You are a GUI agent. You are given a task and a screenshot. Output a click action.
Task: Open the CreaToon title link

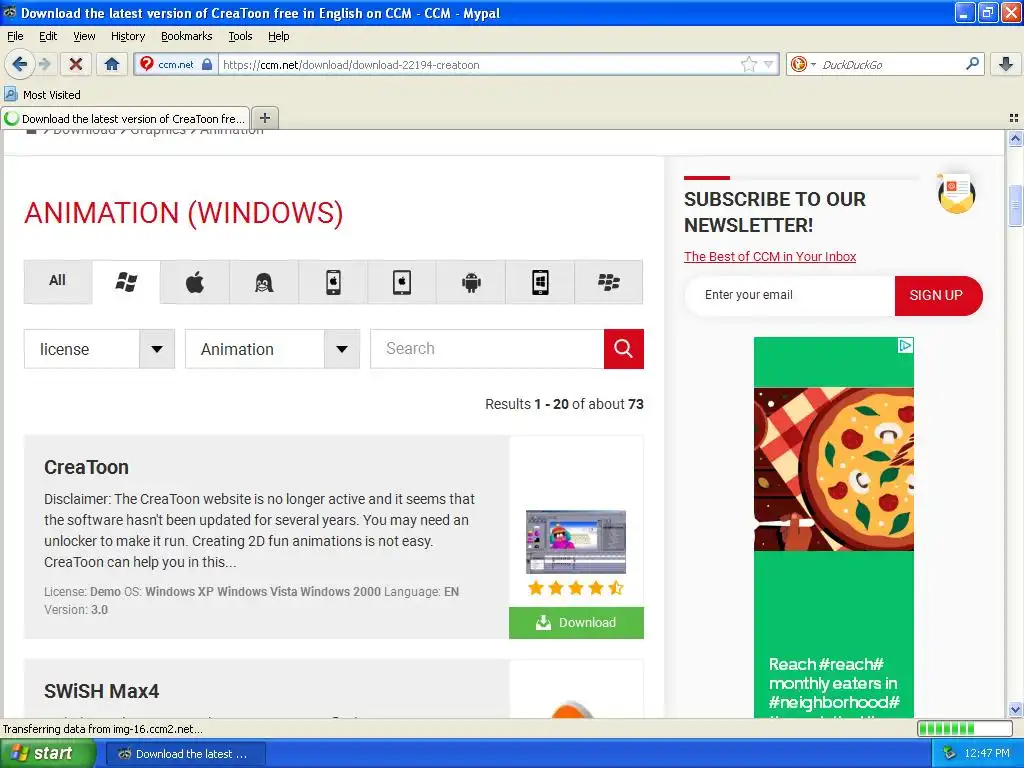[86, 468]
